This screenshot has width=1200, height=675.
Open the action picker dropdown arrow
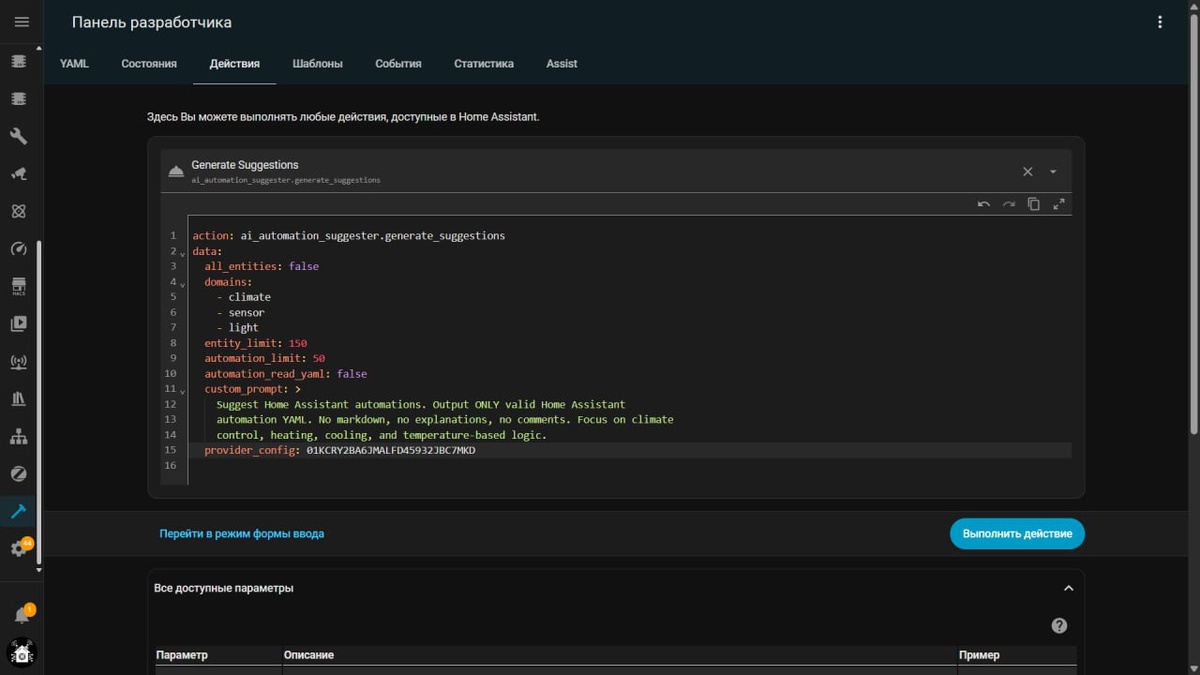pos(1053,172)
